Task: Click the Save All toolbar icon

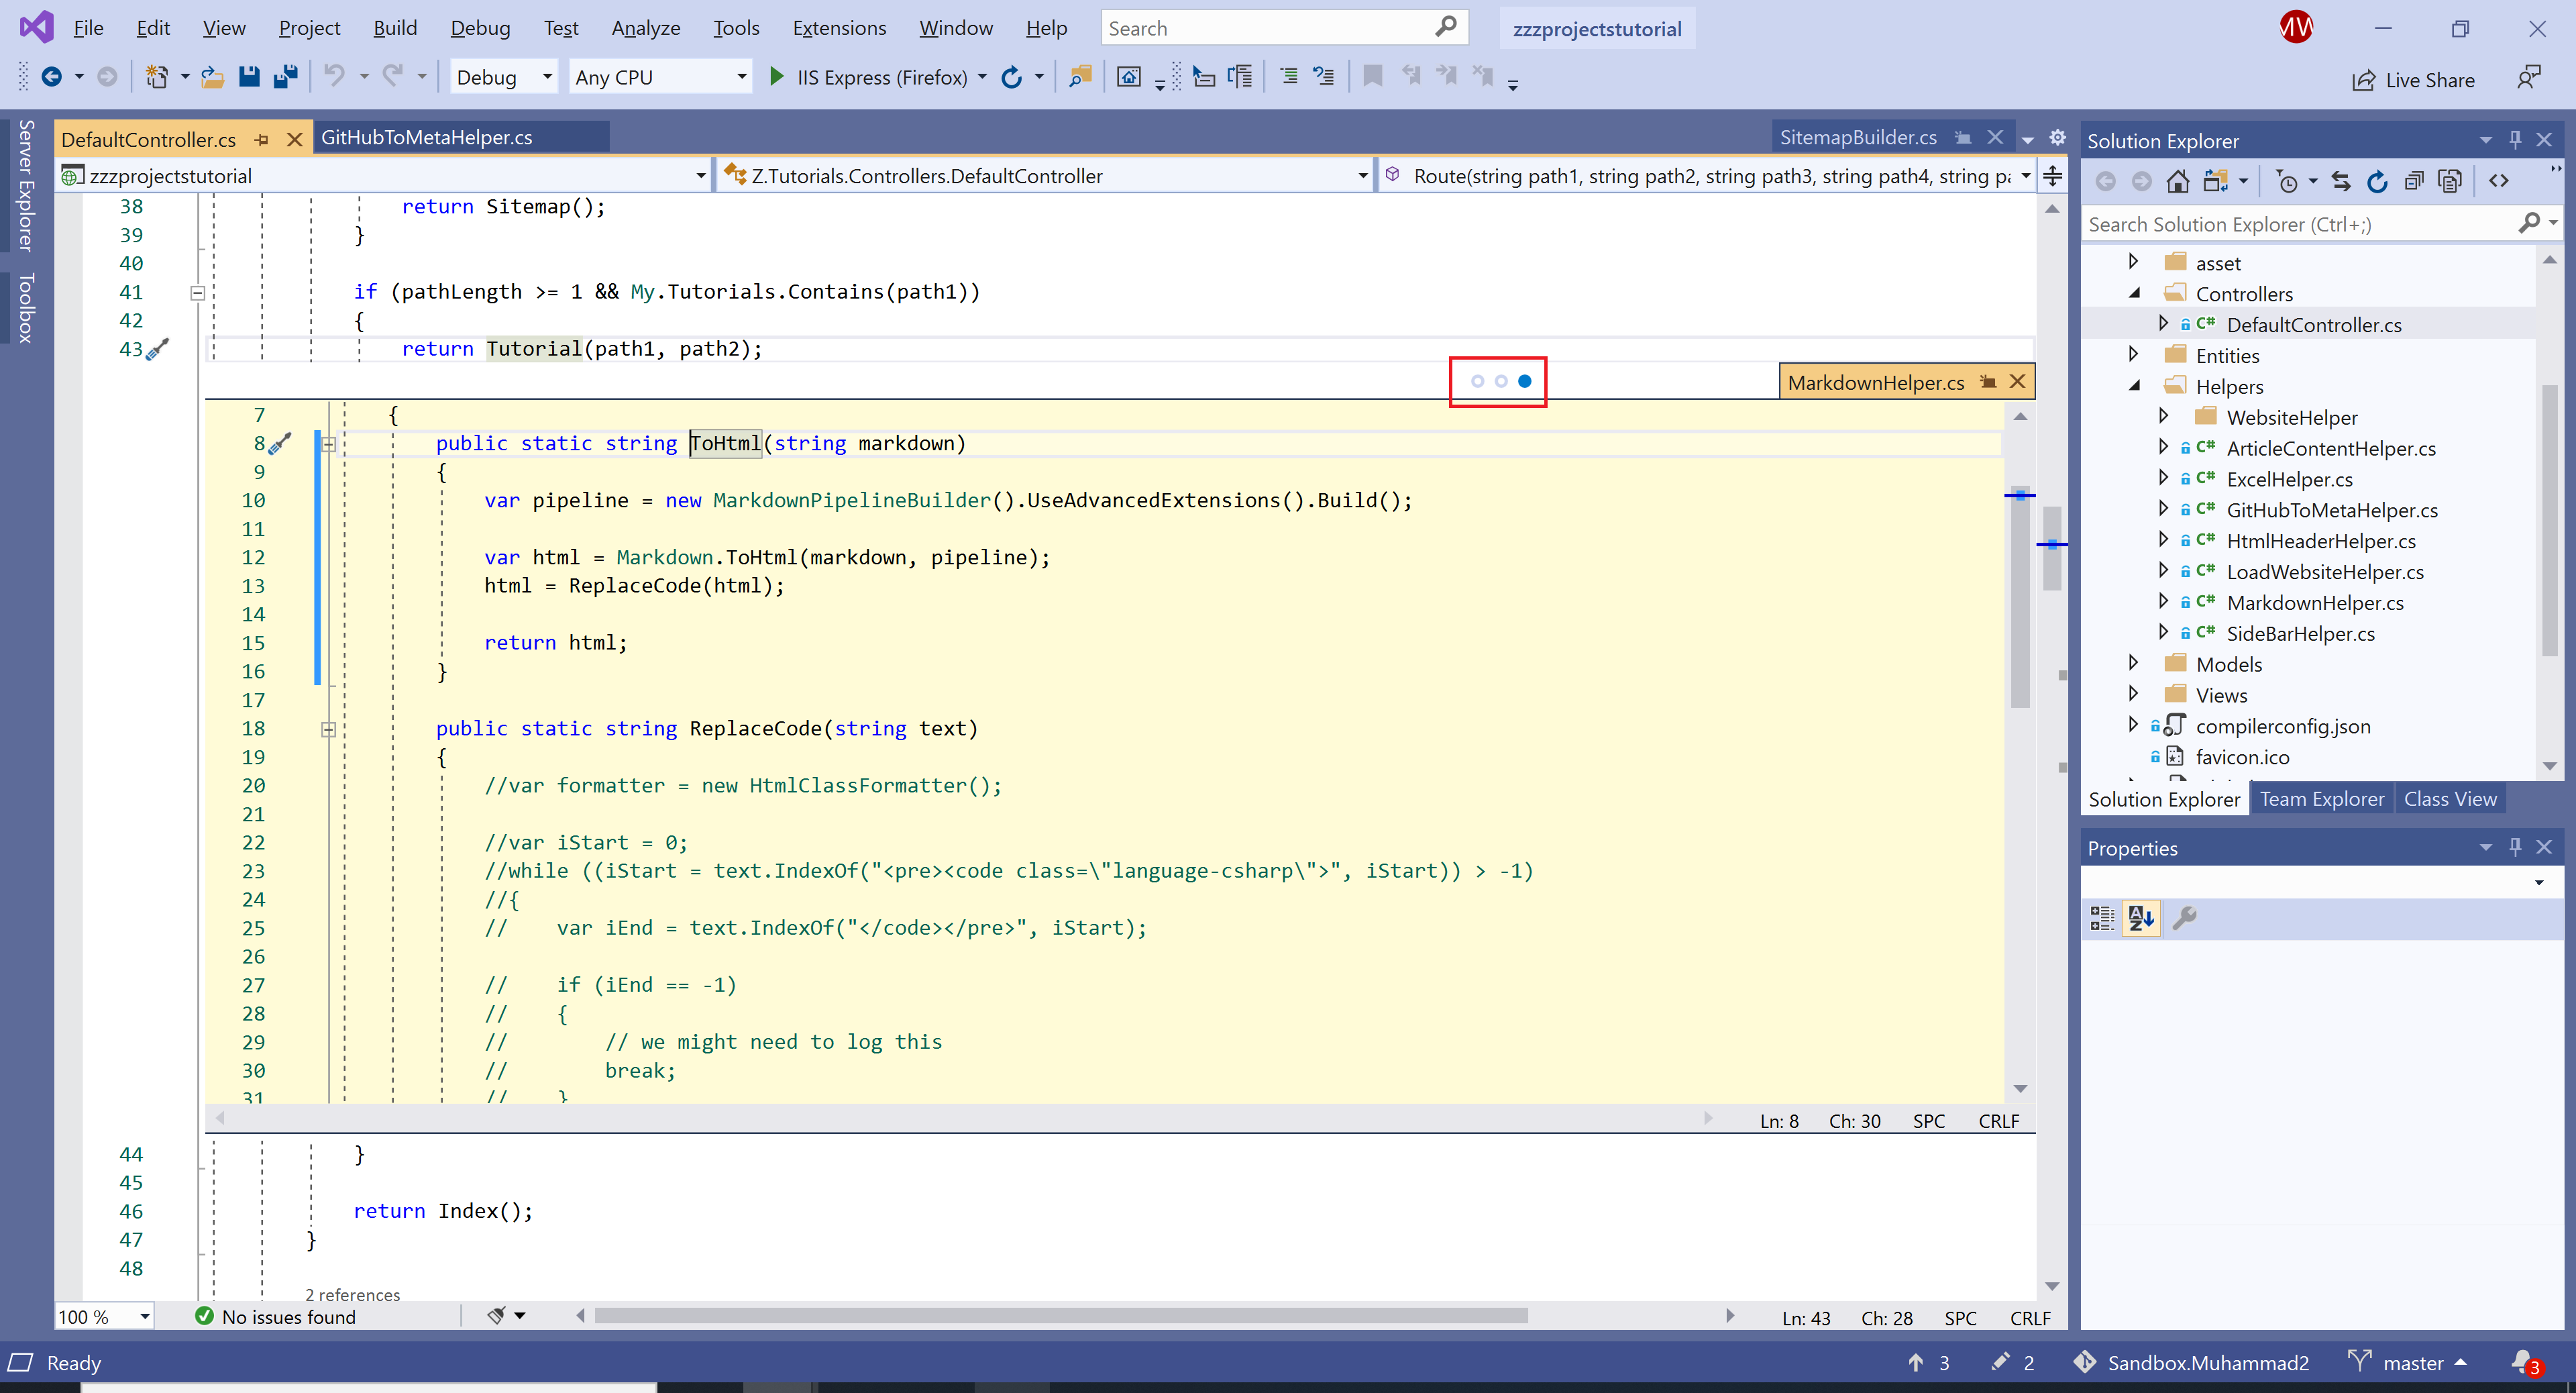Action: 285,77
